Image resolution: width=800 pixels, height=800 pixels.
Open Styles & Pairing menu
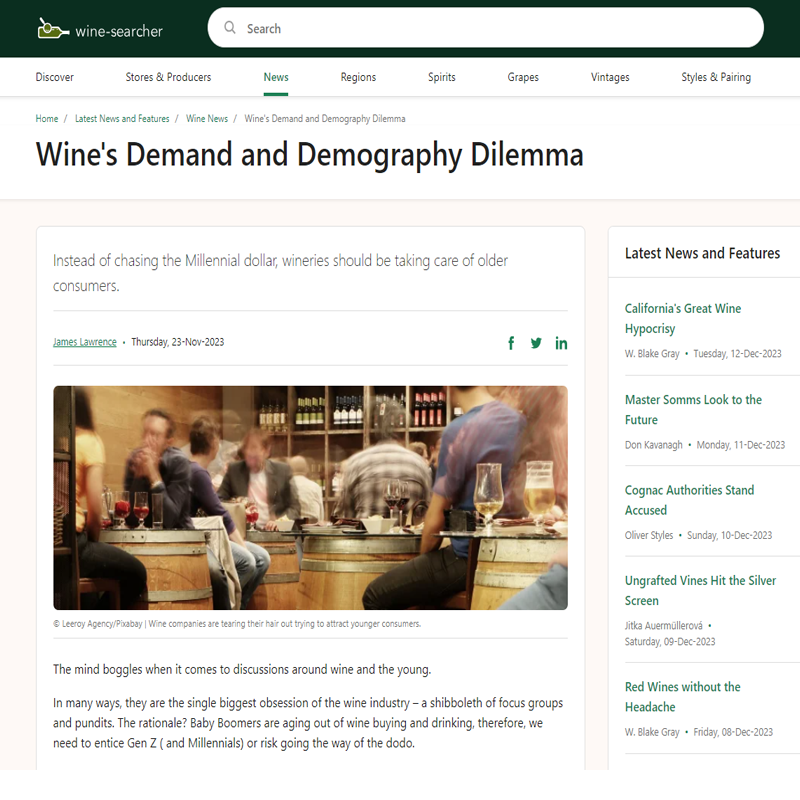(716, 77)
